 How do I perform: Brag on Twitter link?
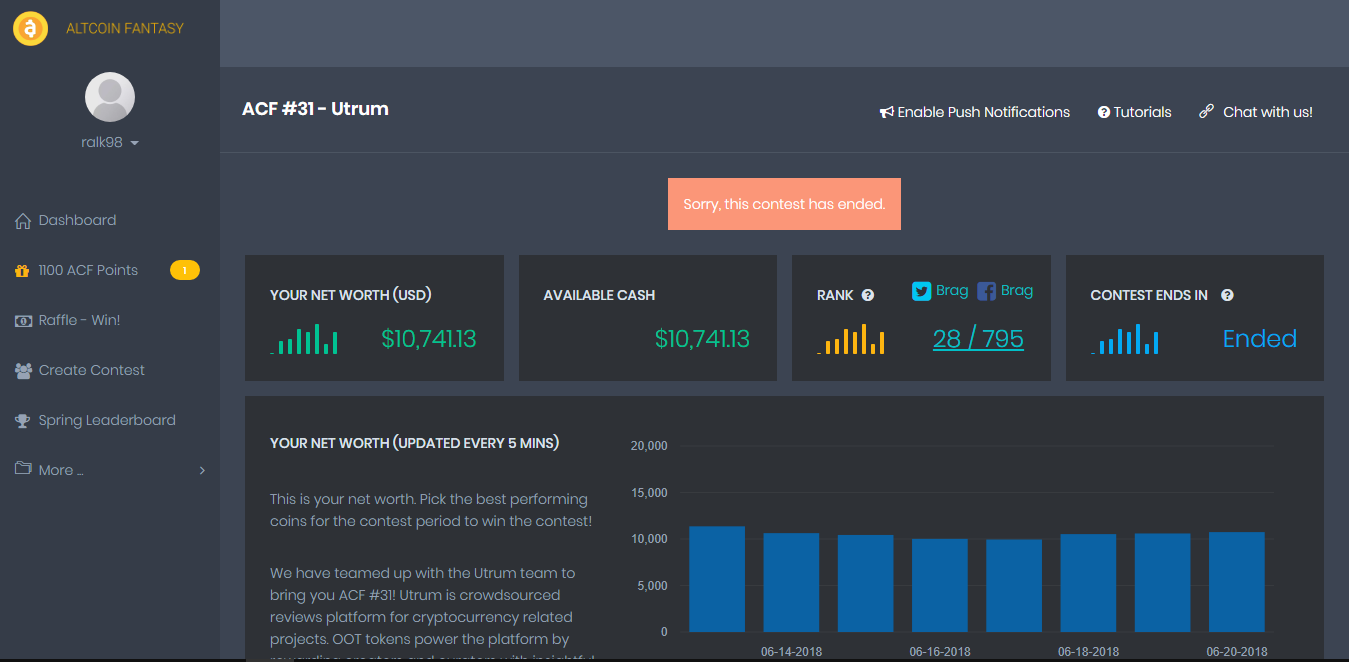coord(952,290)
